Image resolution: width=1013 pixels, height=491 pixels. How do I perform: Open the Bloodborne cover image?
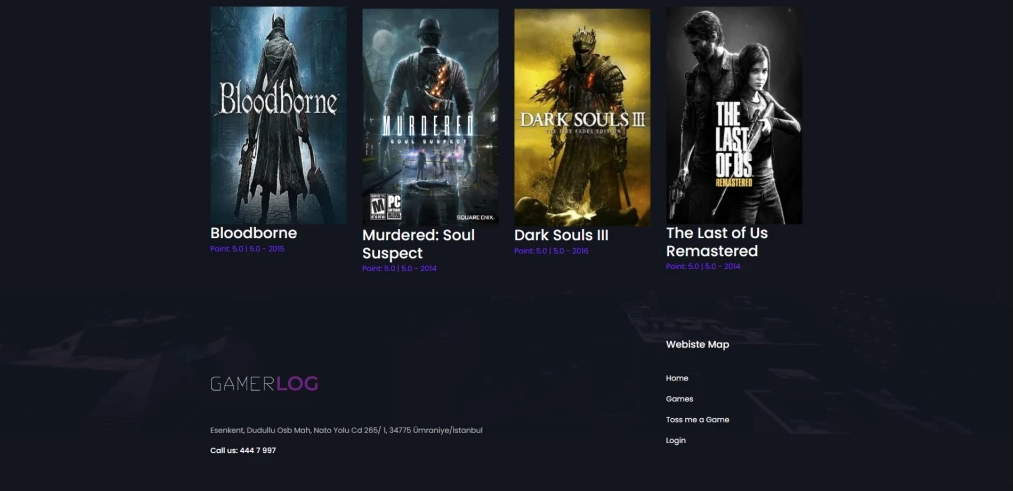pyautogui.click(x=278, y=115)
